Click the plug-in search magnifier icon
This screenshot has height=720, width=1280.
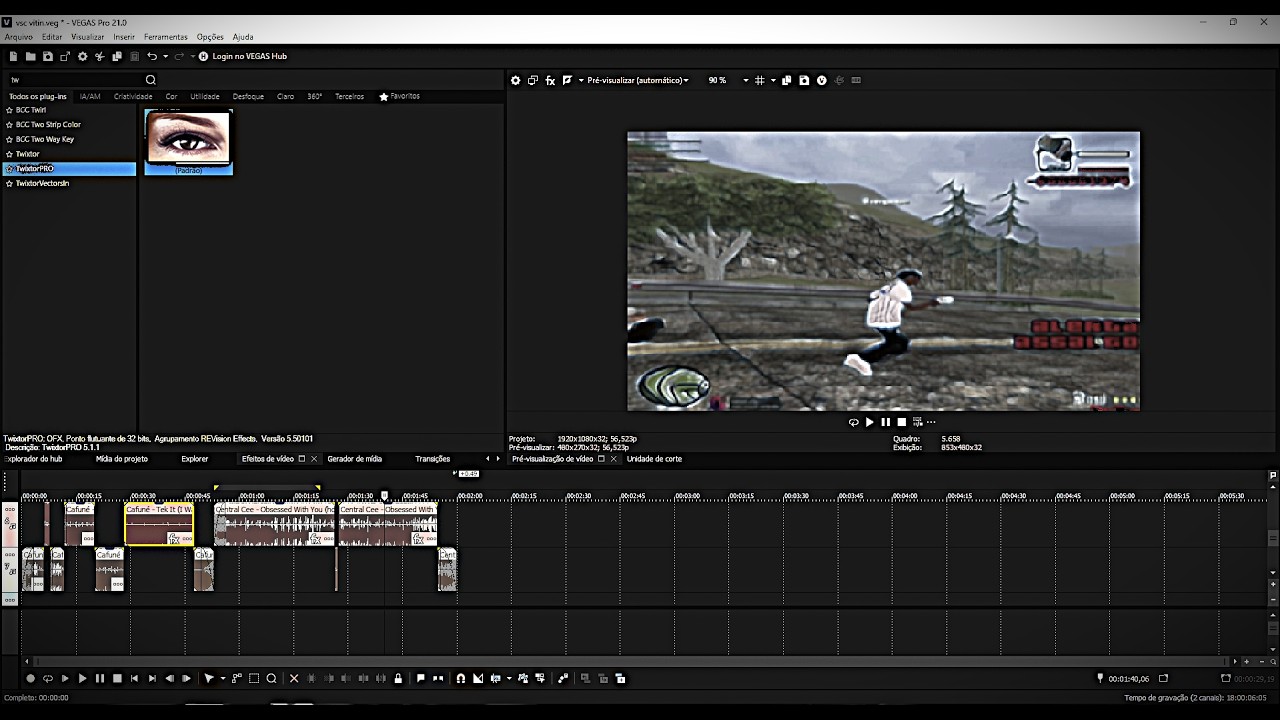tap(151, 80)
